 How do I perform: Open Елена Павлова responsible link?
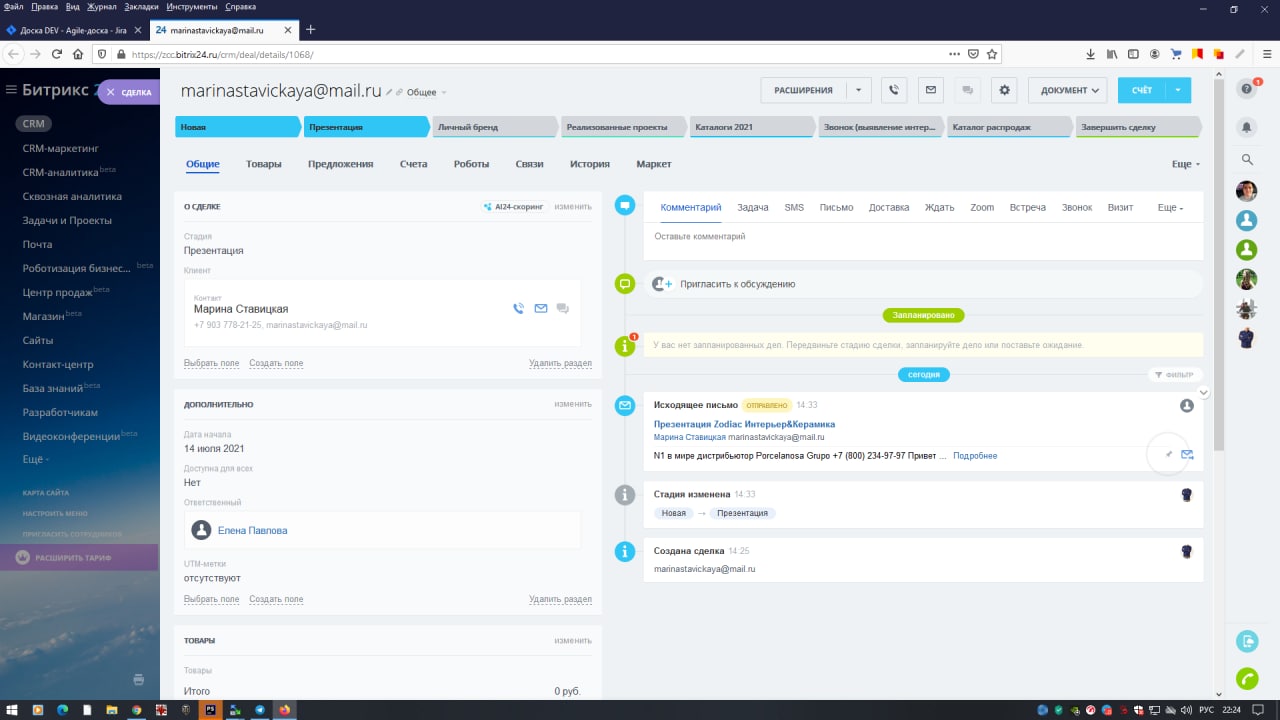pos(252,531)
